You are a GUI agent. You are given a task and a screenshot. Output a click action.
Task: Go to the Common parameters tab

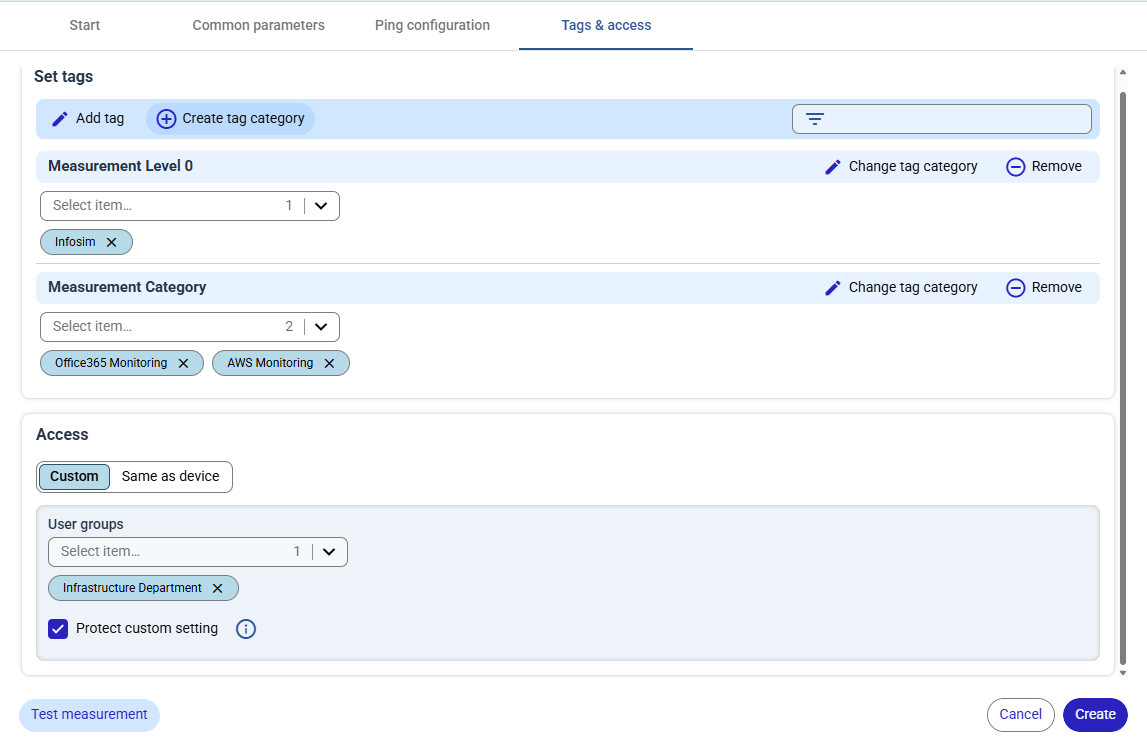coord(258,25)
